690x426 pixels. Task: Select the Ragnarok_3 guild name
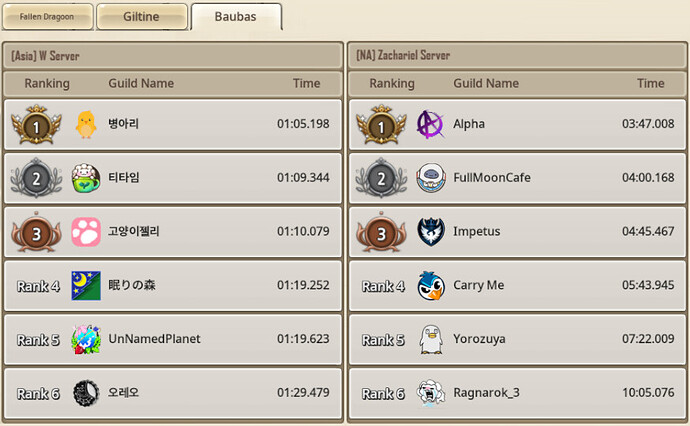pos(486,392)
